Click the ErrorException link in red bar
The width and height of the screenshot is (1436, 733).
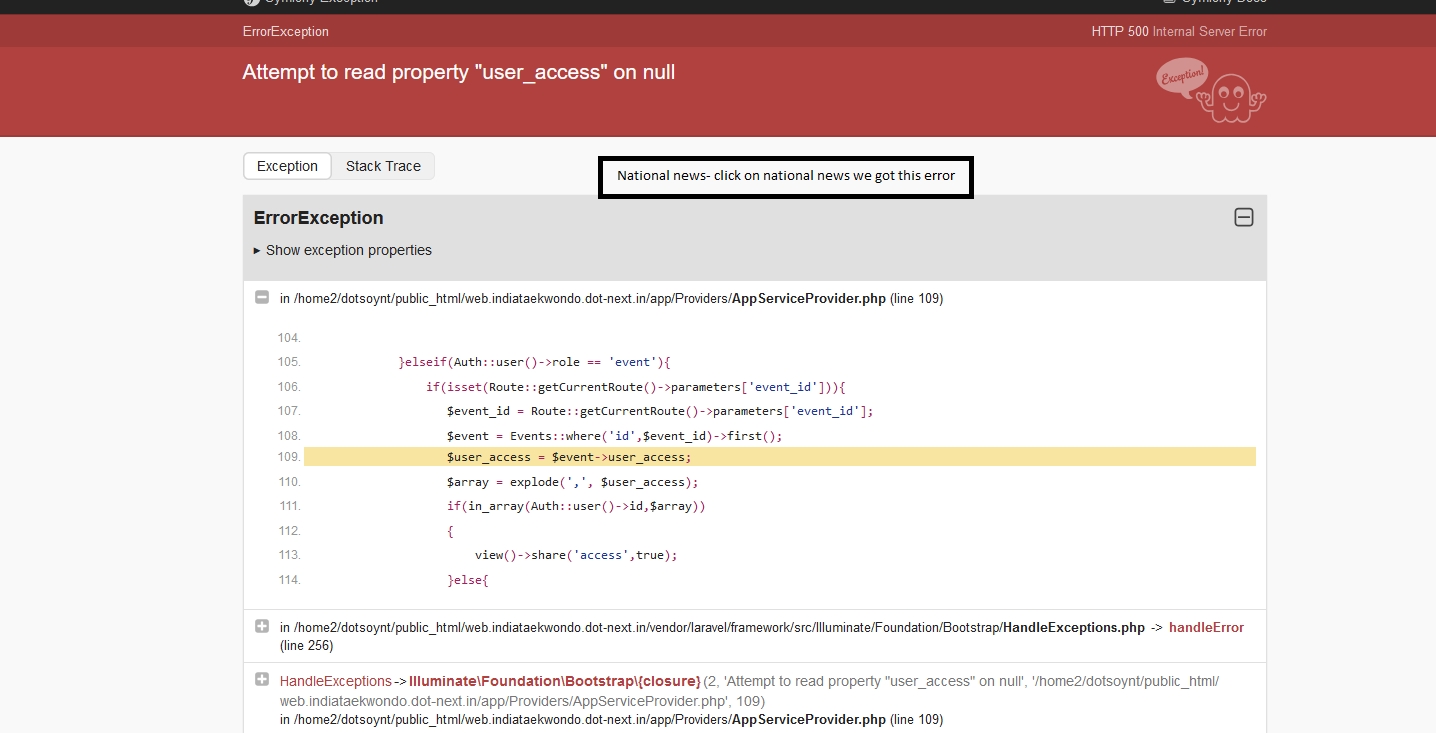coord(285,31)
